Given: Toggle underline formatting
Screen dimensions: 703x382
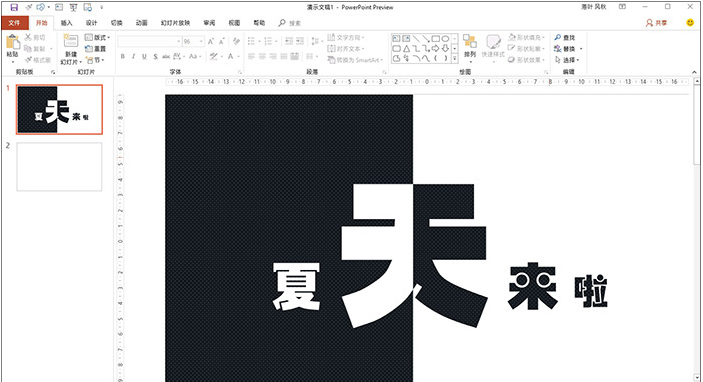Looking at the screenshot, I should tap(144, 56).
